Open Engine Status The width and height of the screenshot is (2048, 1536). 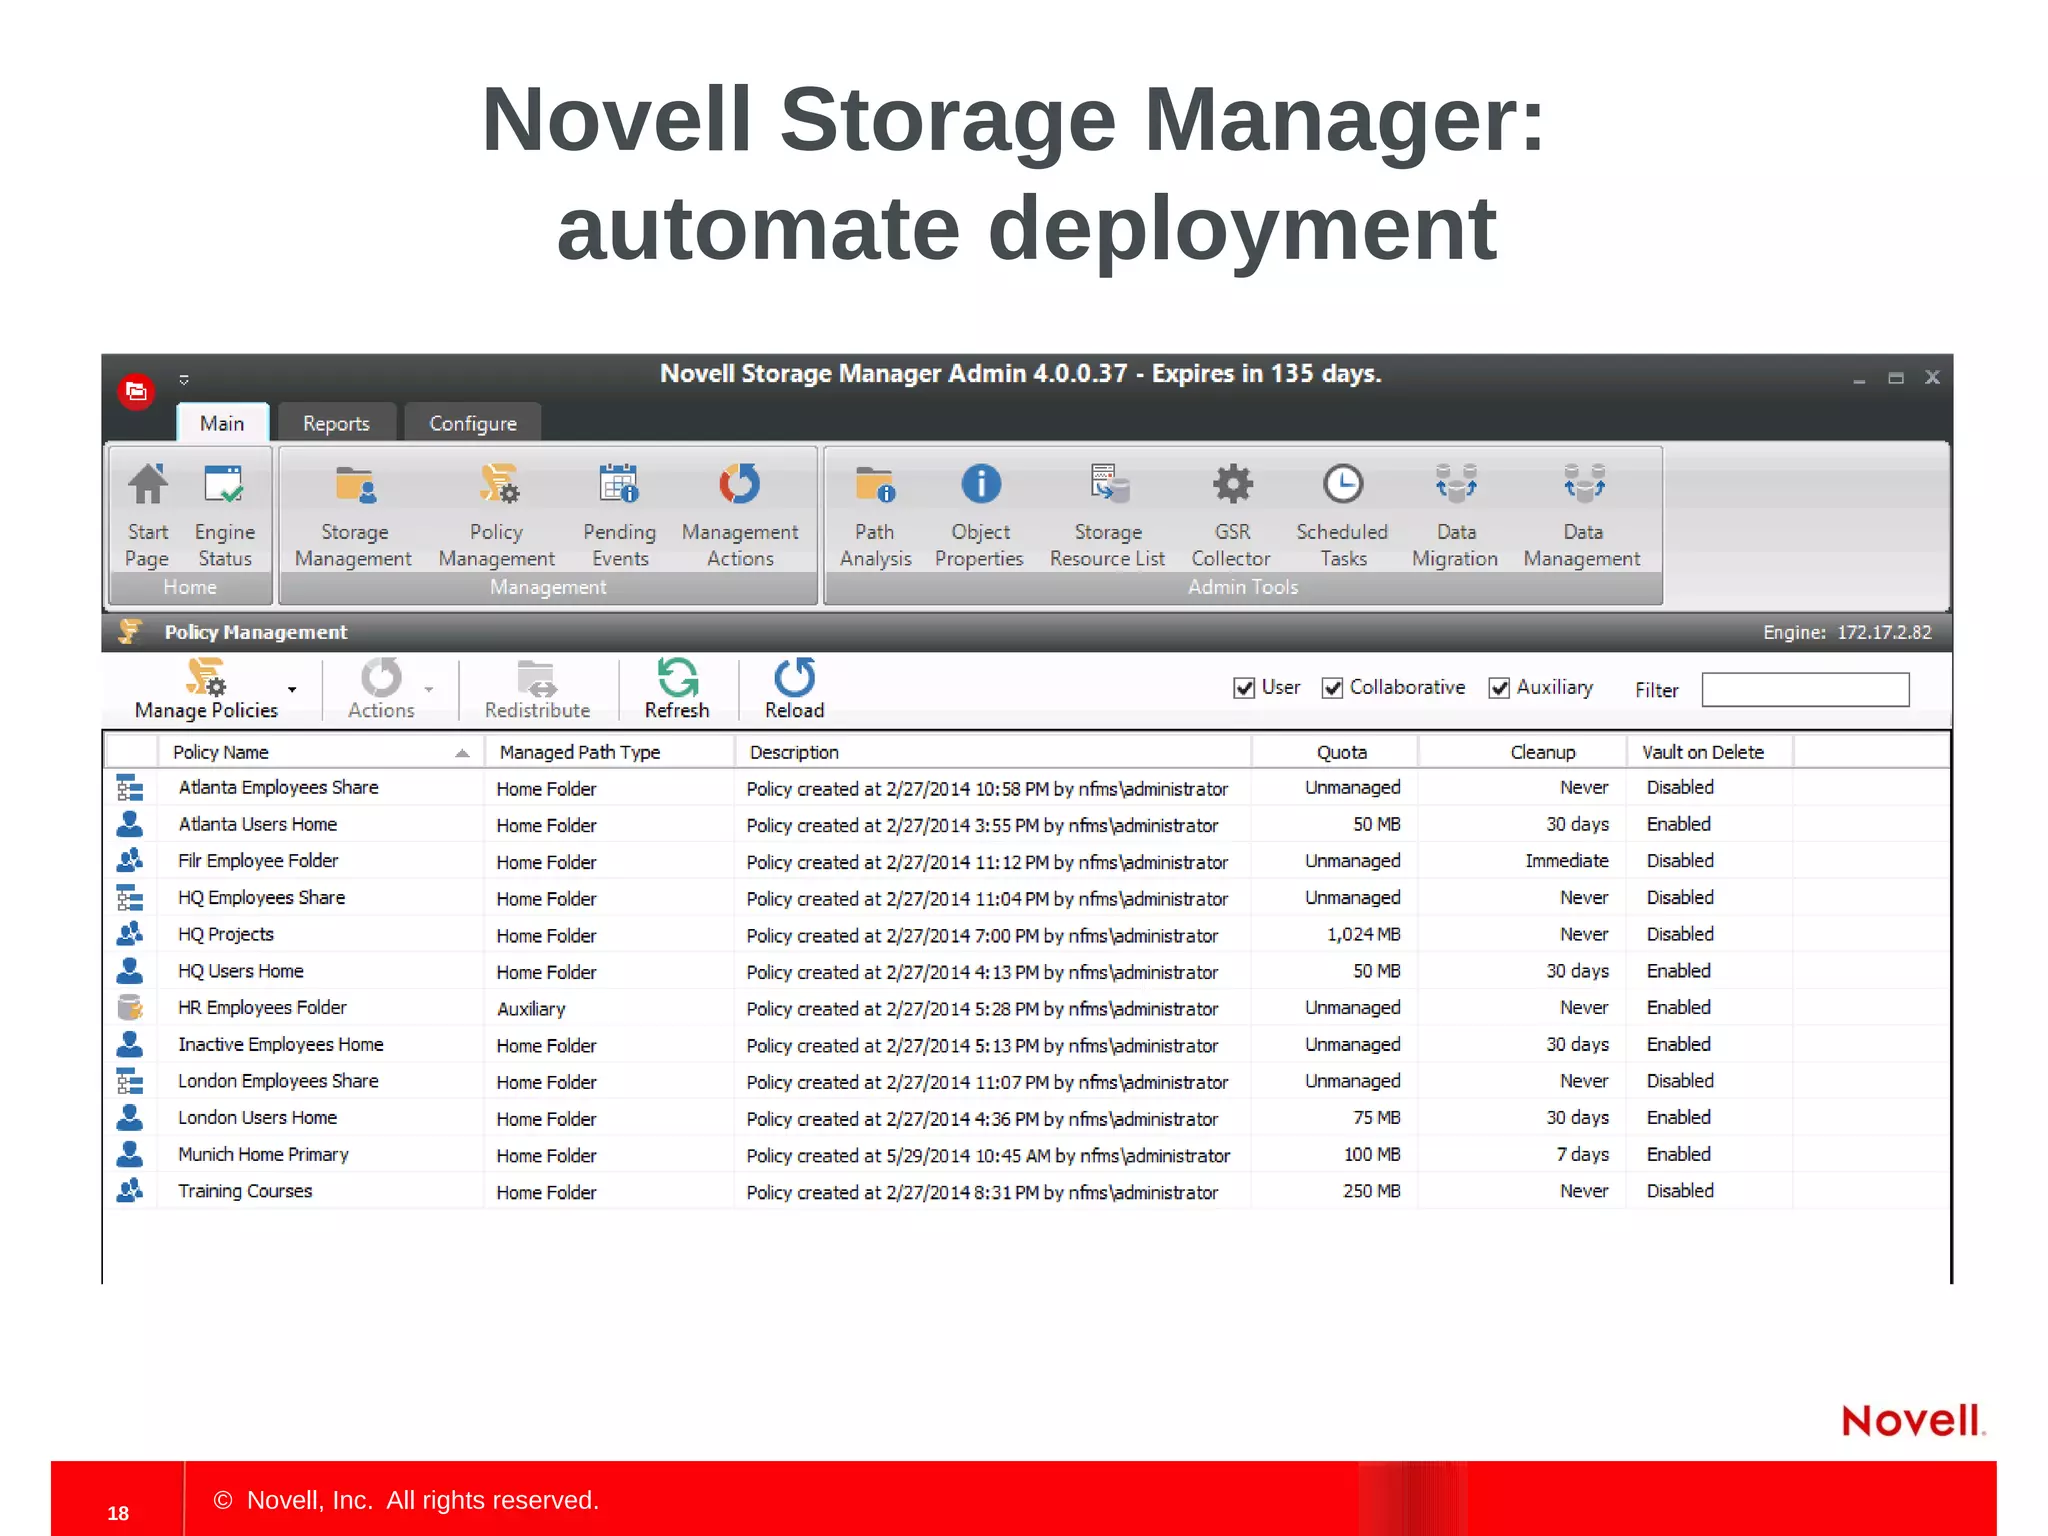[225, 515]
